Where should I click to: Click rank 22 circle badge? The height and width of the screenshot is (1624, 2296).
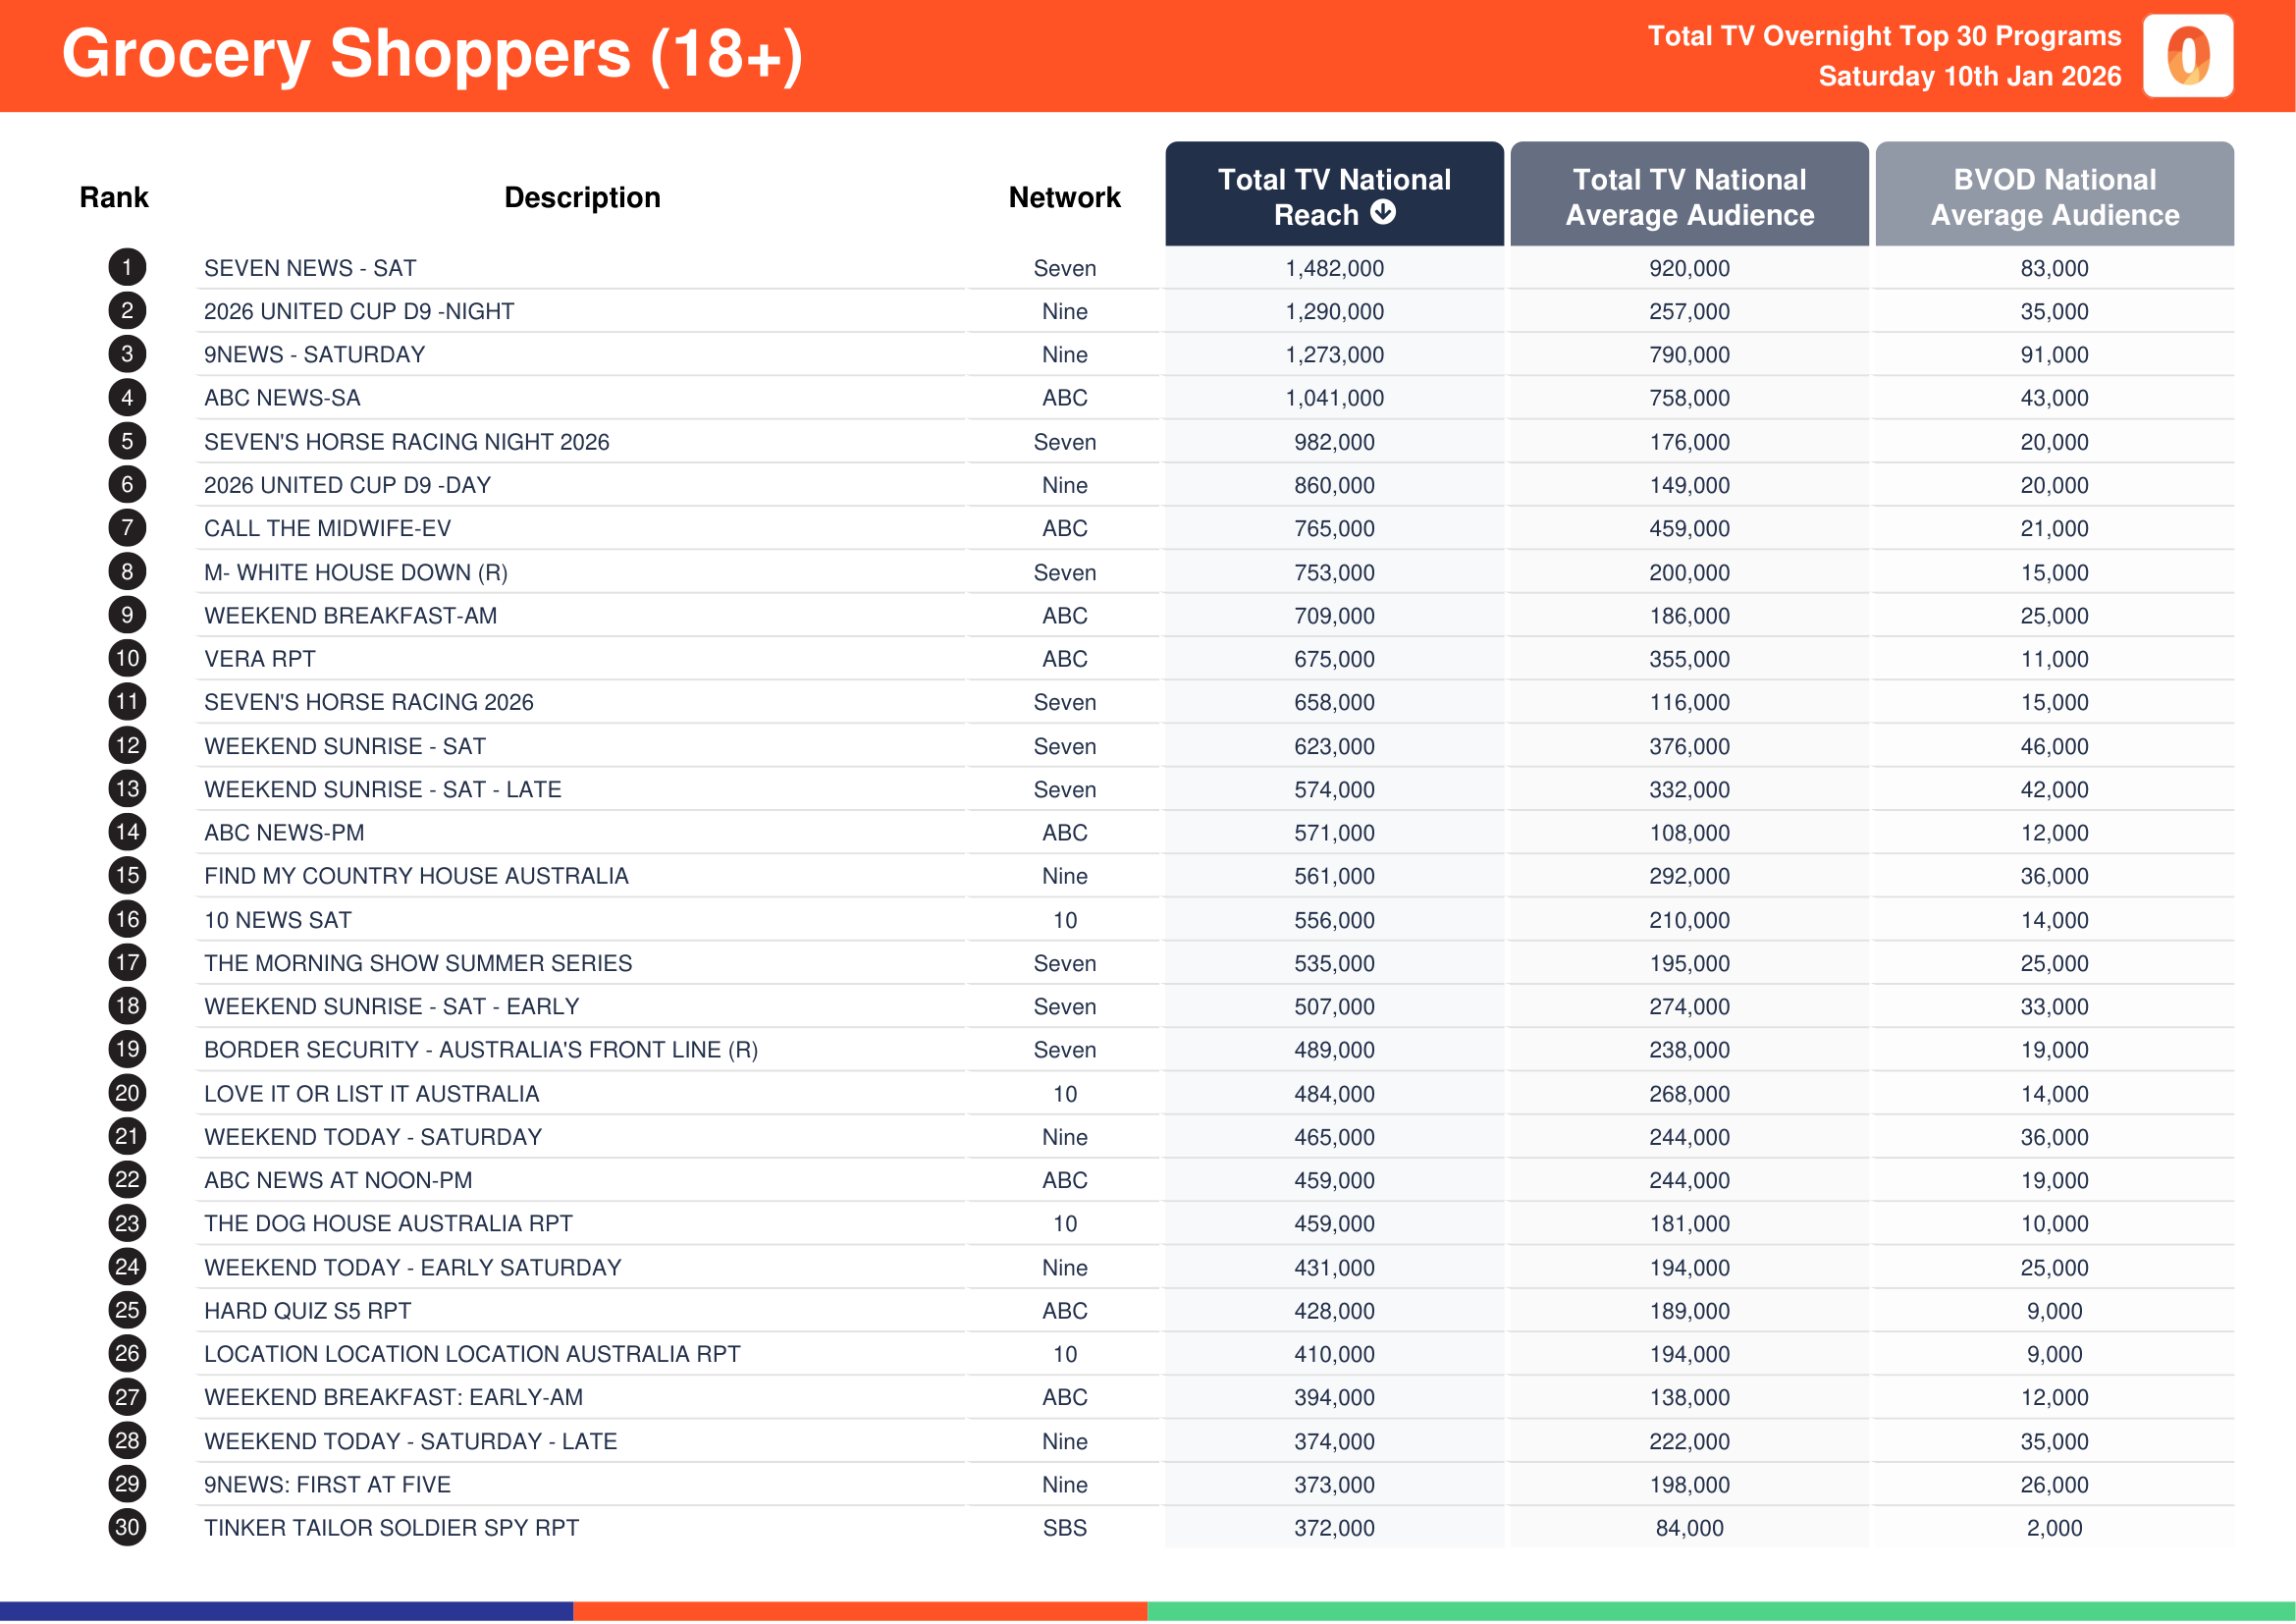pos(127,1180)
